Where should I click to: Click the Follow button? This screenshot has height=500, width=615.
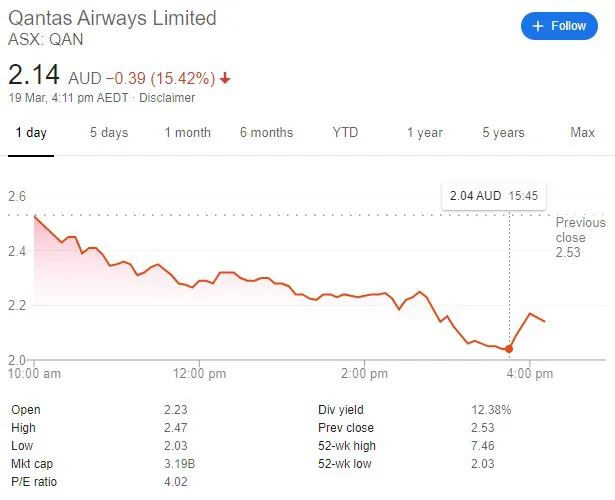click(559, 26)
